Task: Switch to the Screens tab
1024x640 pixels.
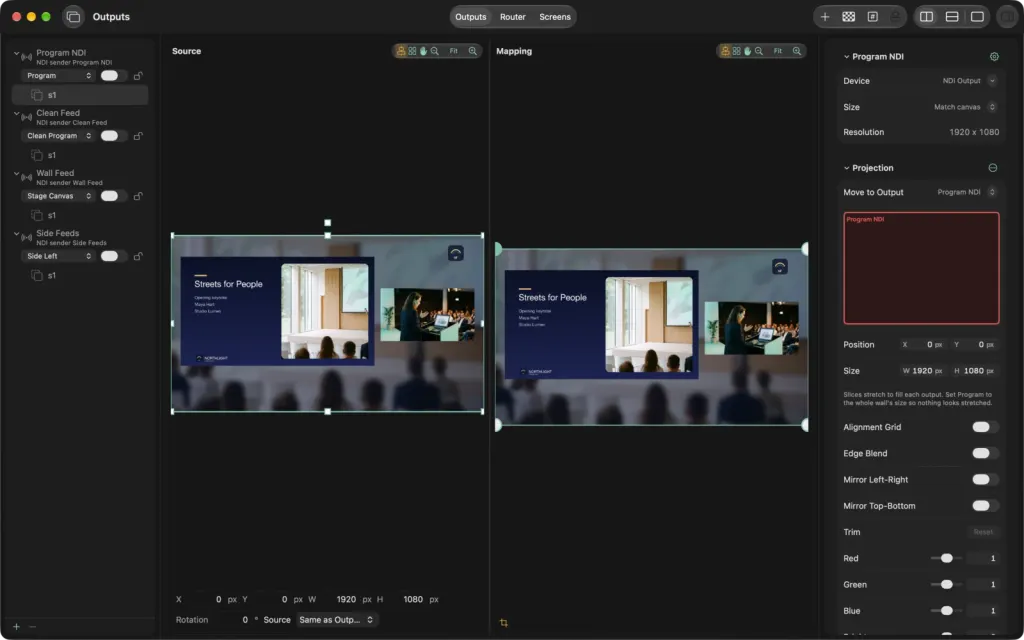Action: point(554,17)
